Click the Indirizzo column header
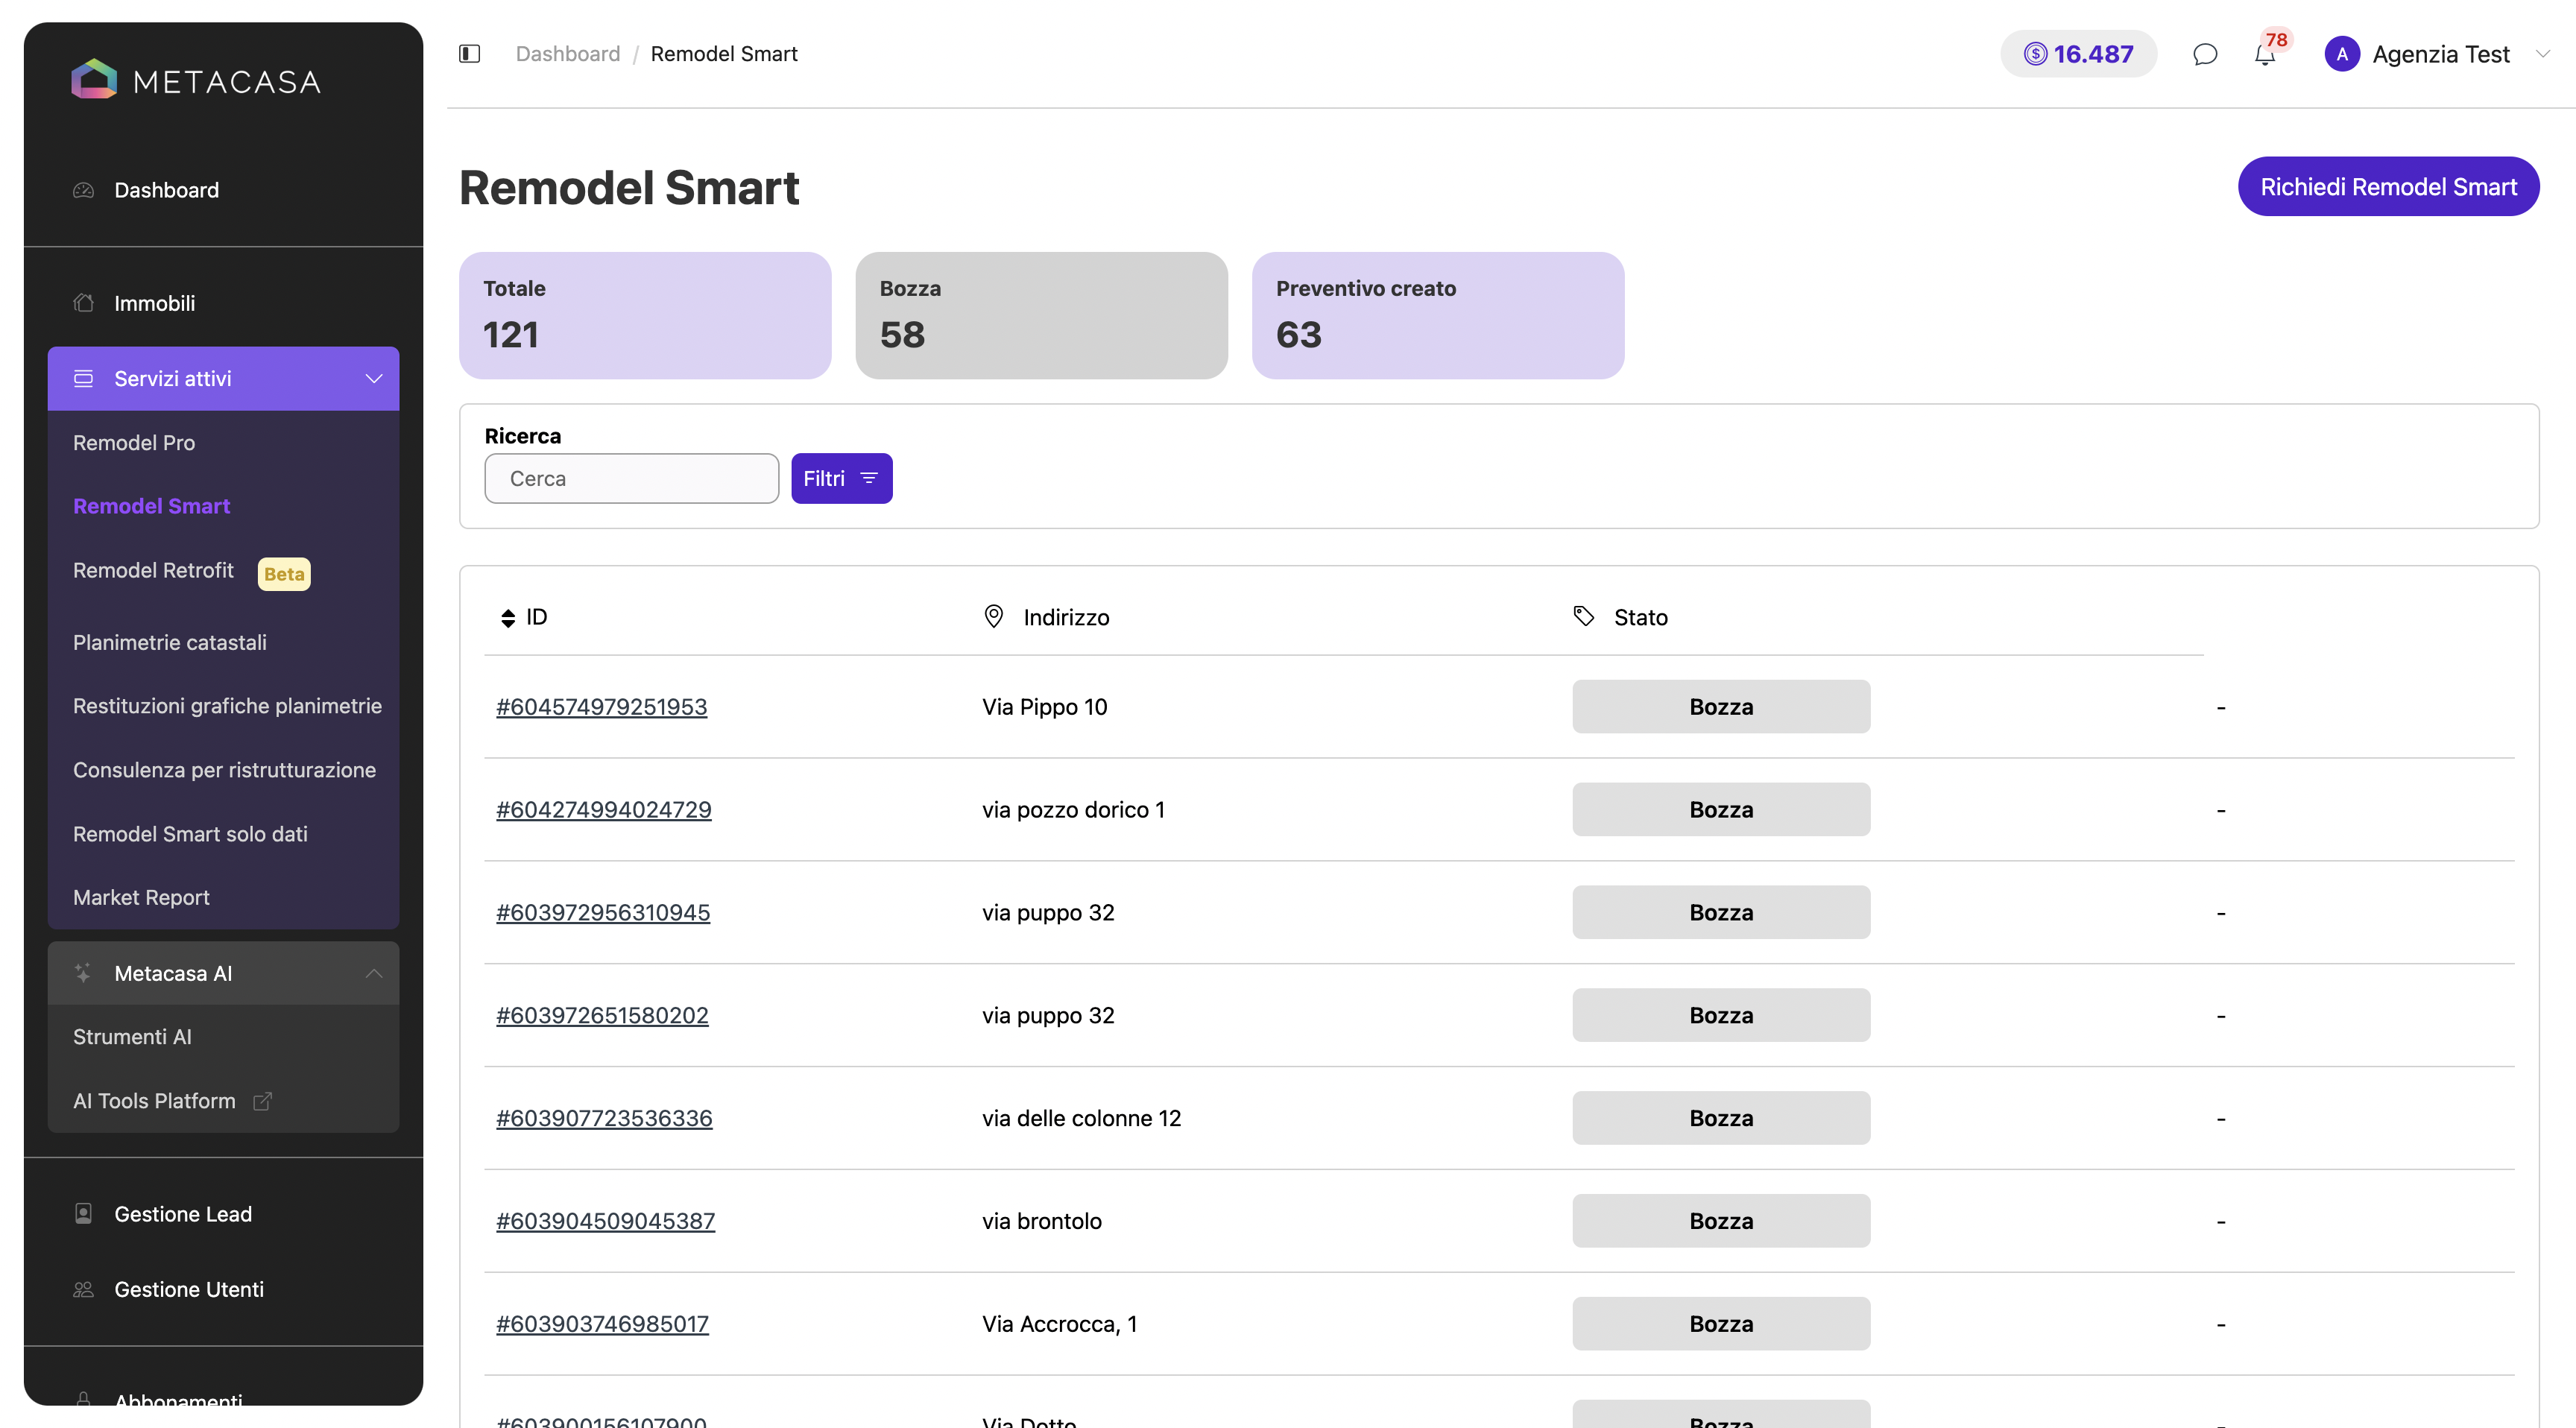The height and width of the screenshot is (1428, 2576). point(1066,618)
